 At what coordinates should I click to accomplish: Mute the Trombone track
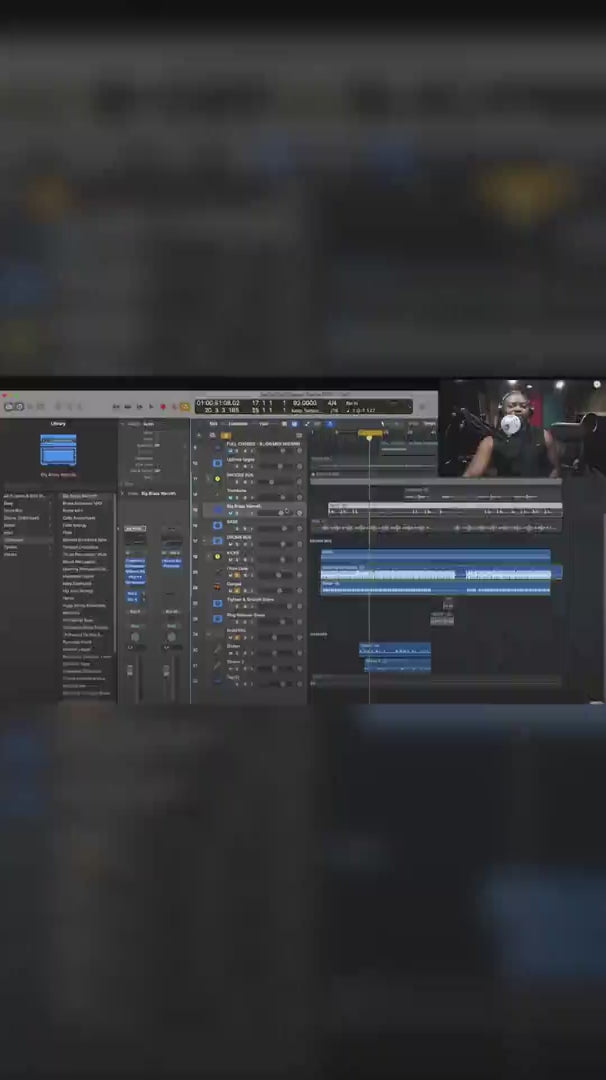[x=231, y=497]
